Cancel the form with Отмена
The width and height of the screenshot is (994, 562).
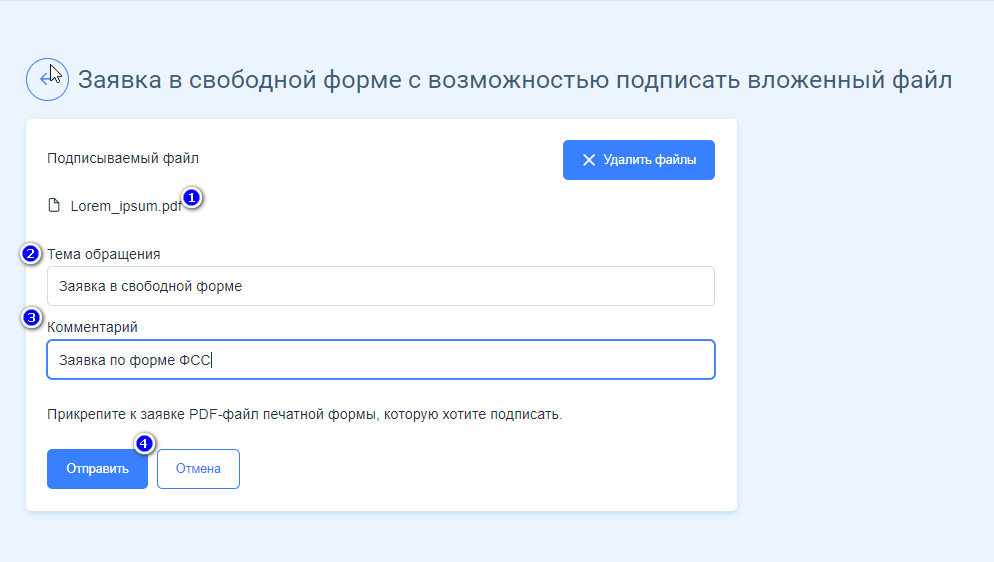[x=198, y=469]
